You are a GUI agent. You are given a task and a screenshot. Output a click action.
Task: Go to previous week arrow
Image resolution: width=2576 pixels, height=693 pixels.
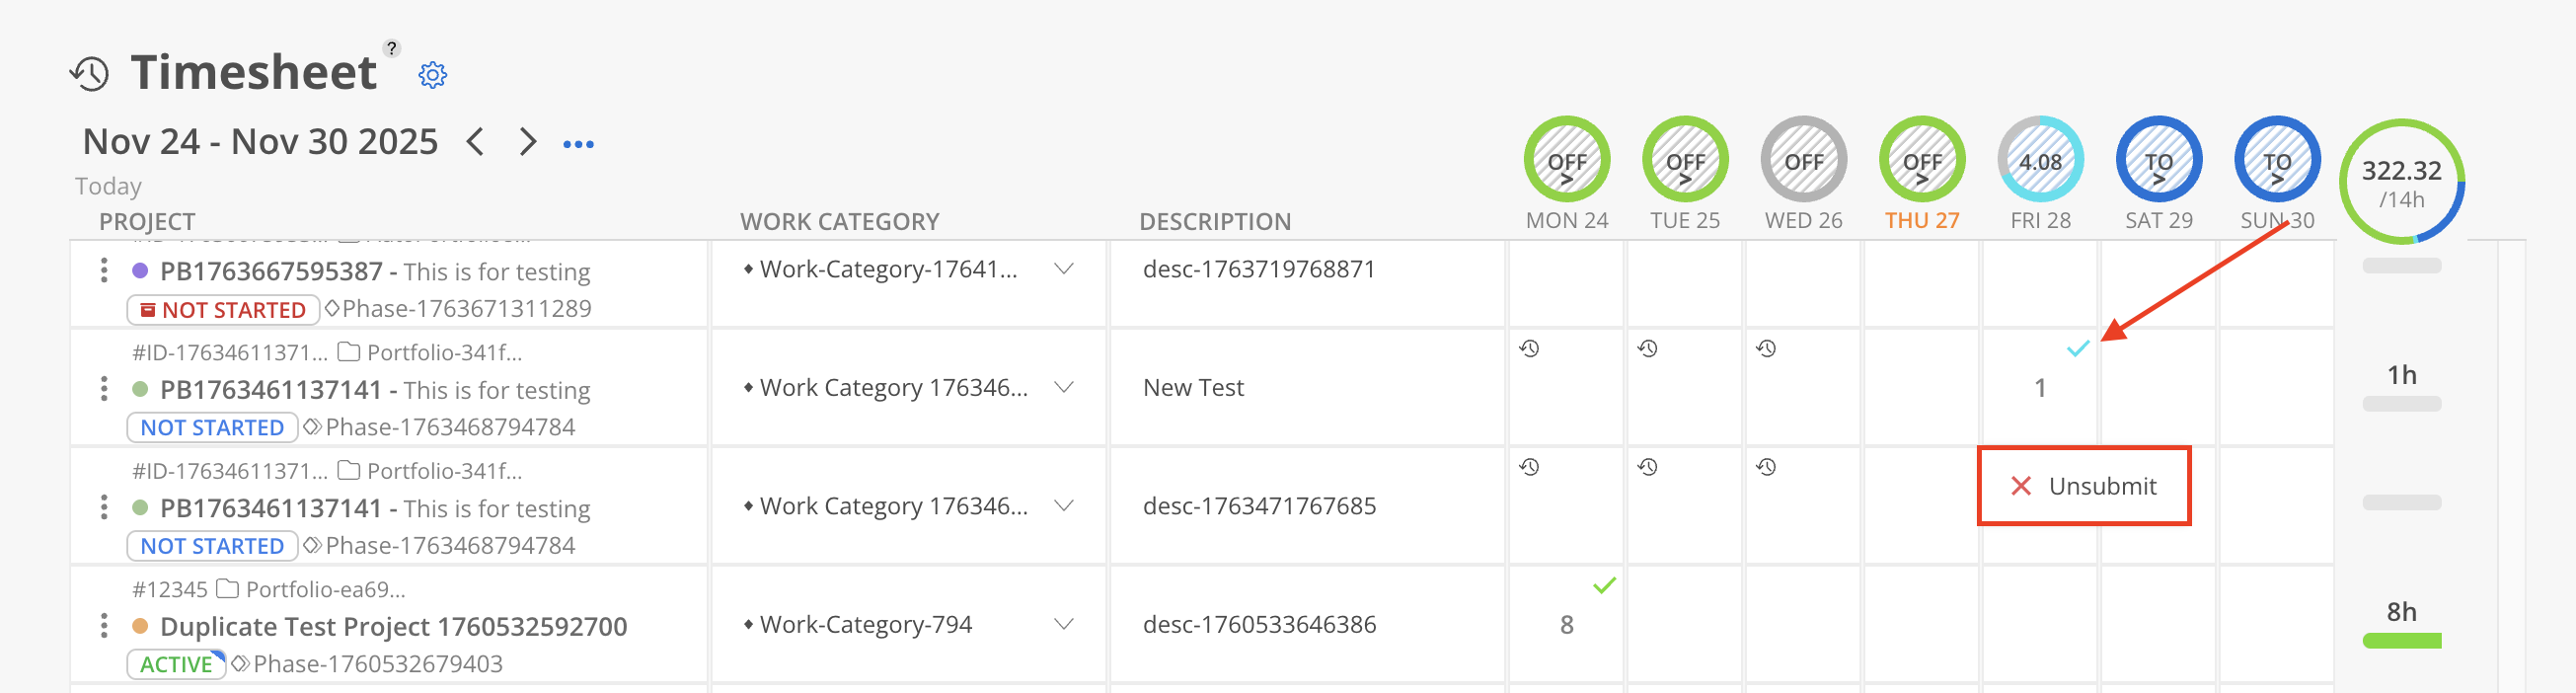(476, 142)
